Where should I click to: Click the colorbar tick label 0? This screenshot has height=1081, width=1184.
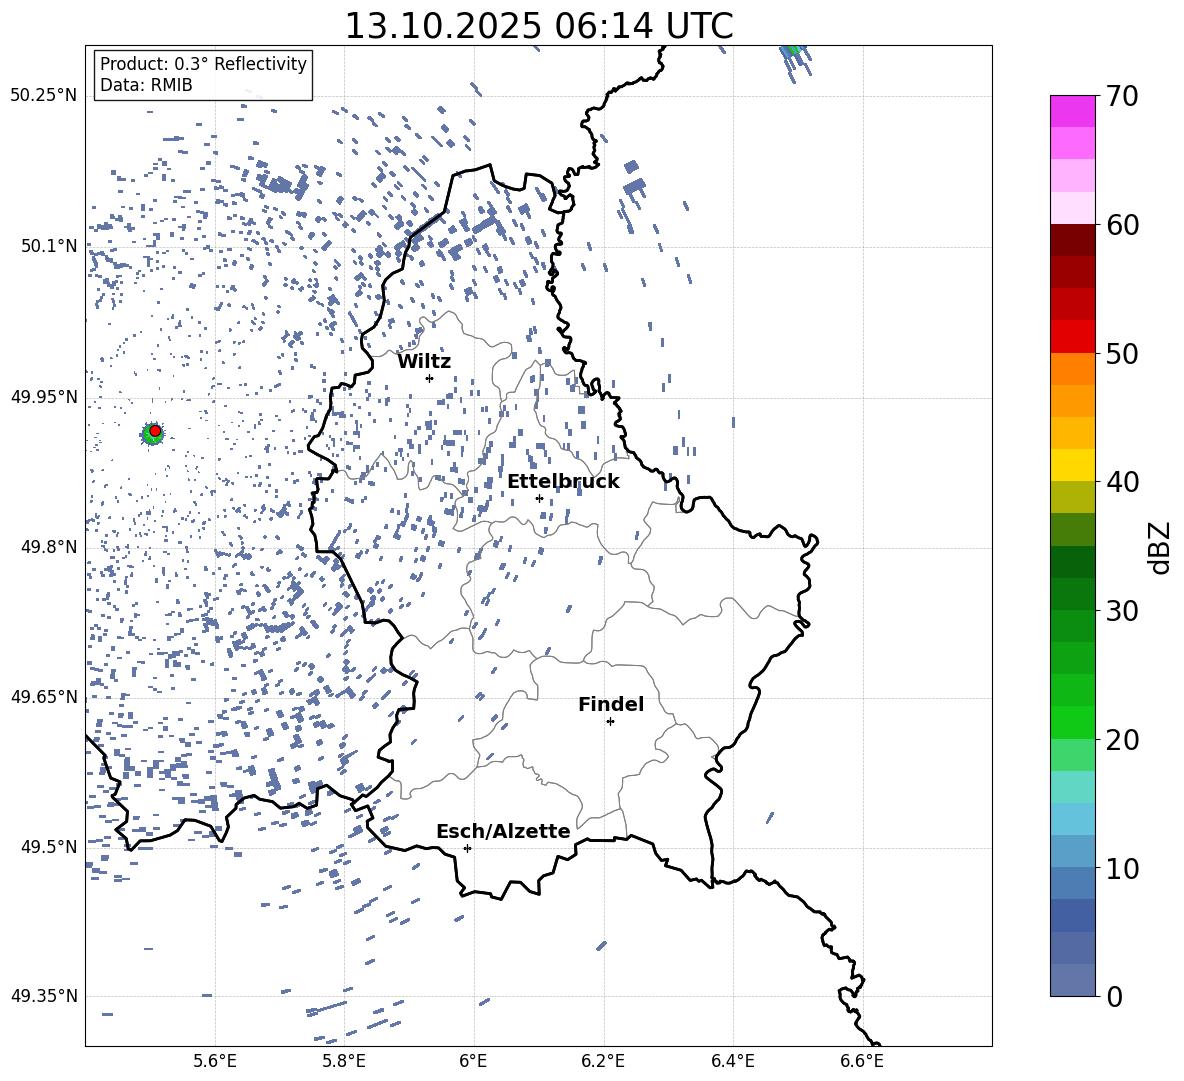pos(1114,996)
